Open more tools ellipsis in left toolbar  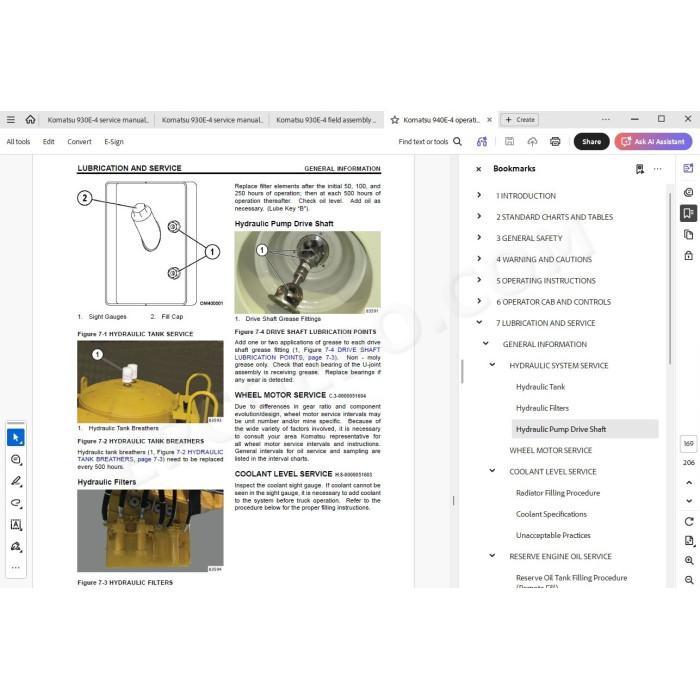click(16, 567)
